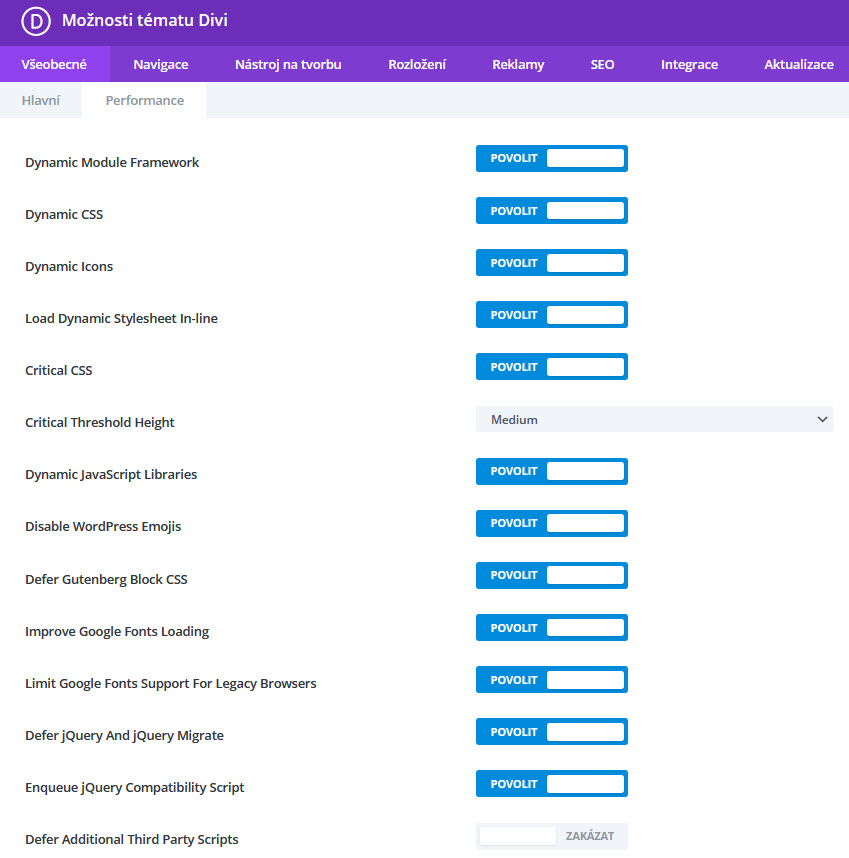Toggle the Dynamic Module Framework switch
This screenshot has height=858, width=849.
point(551,159)
